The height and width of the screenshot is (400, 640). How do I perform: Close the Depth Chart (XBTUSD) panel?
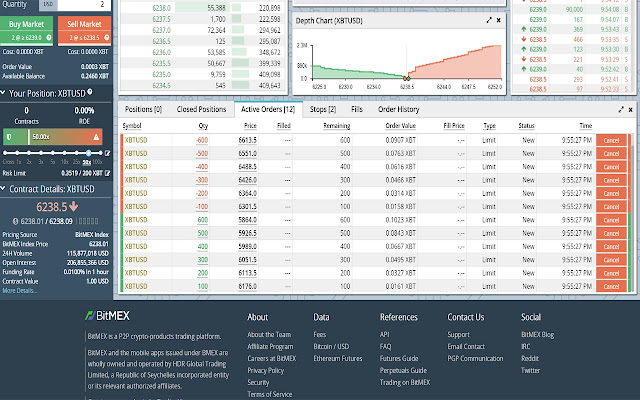tap(498, 20)
